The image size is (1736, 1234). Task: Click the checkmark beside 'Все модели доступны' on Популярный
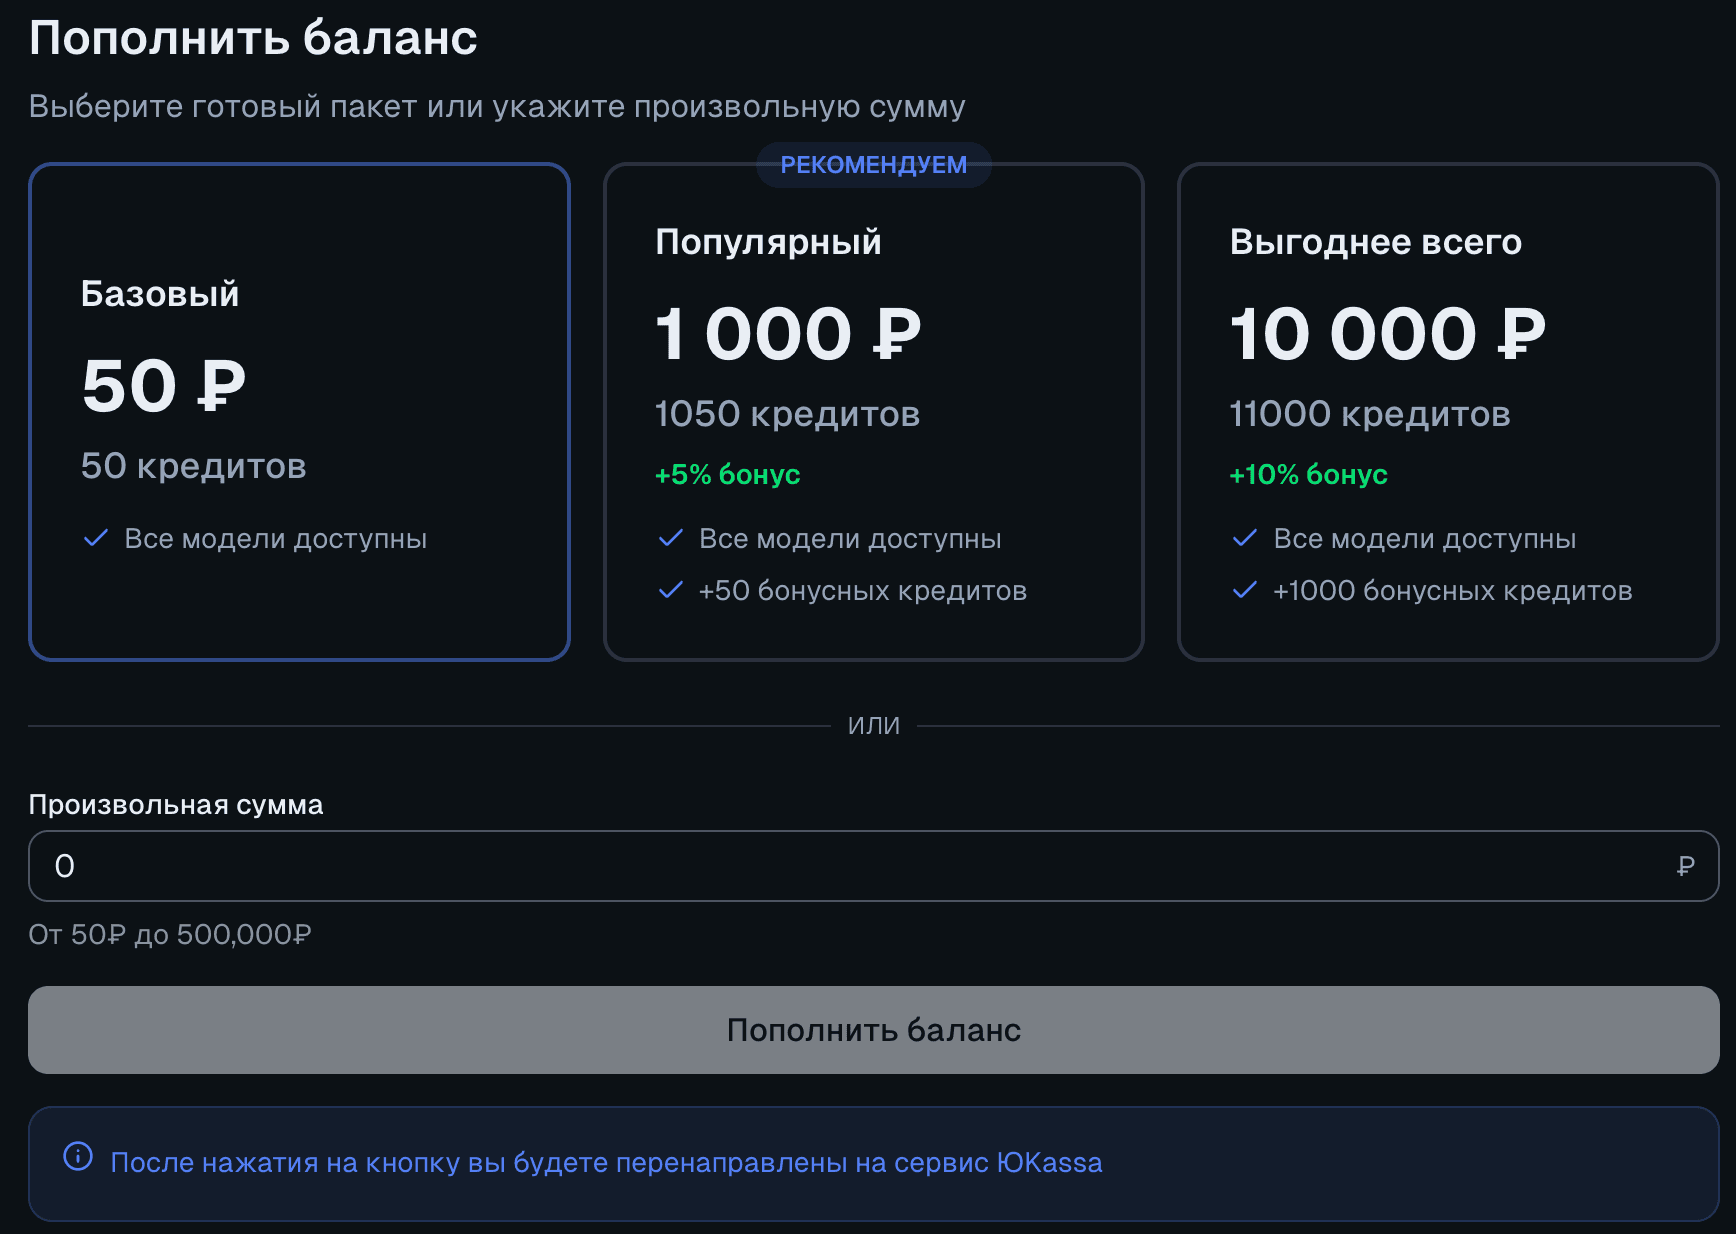(x=670, y=538)
